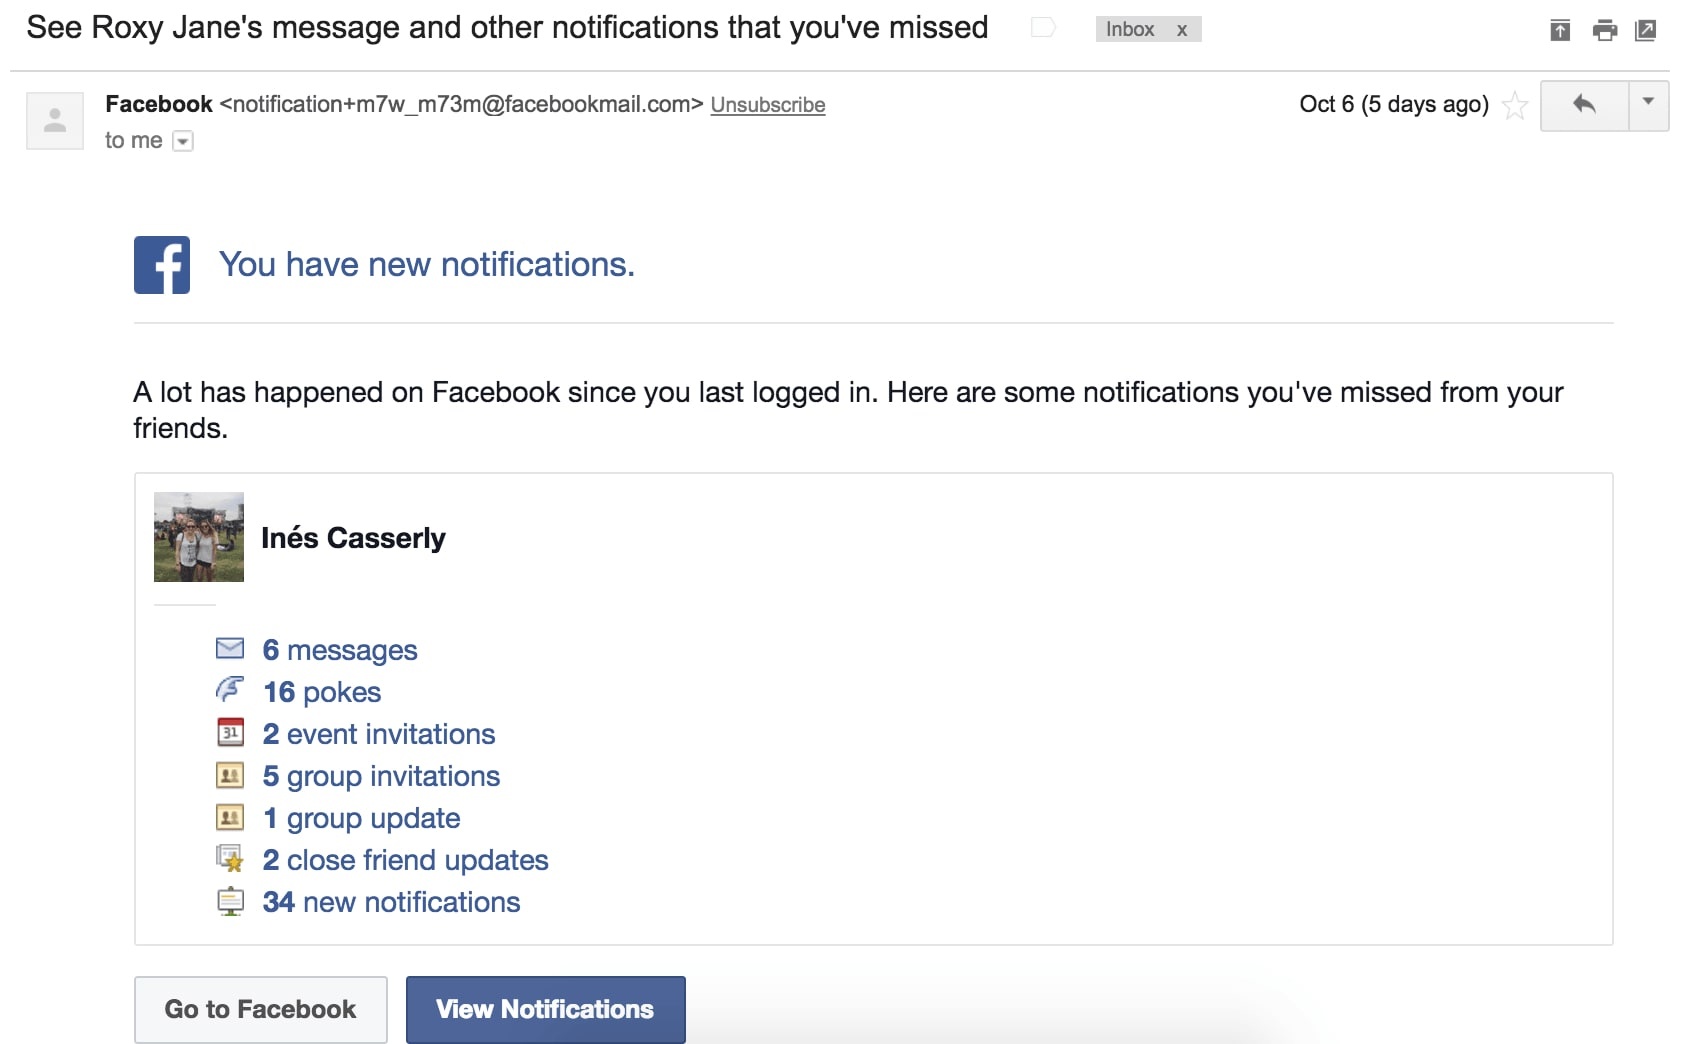Print this email using the printer icon
The width and height of the screenshot is (1702, 1044).
(1604, 30)
